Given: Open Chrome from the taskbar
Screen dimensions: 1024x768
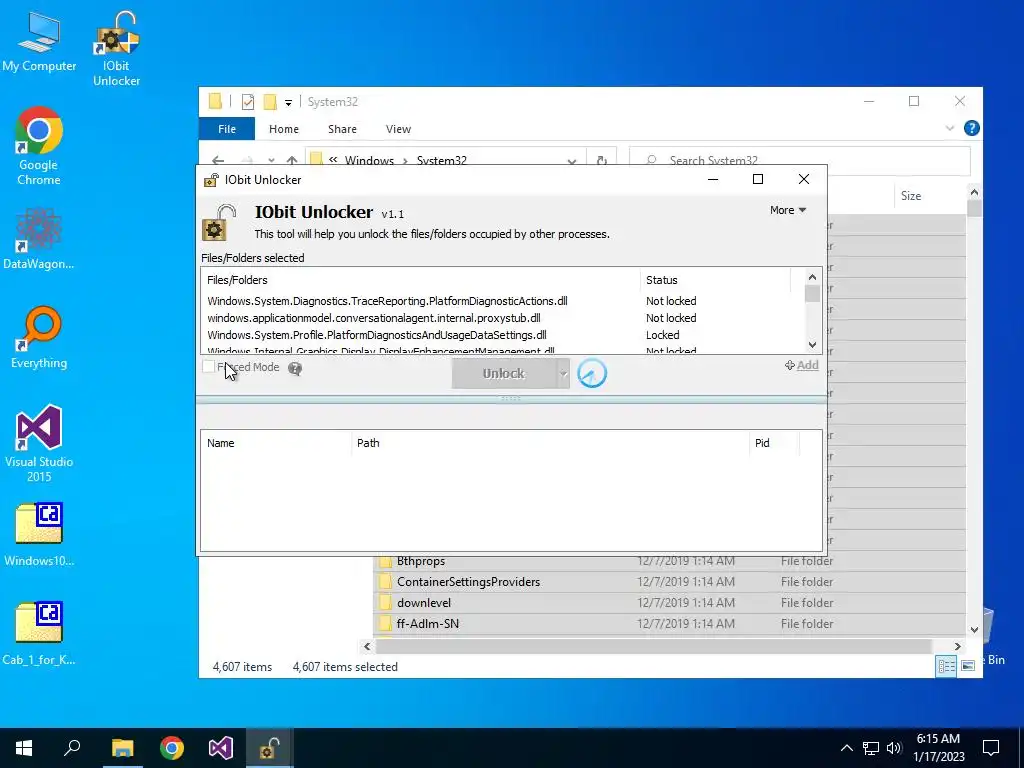Looking at the screenshot, I should (x=172, y=748).
